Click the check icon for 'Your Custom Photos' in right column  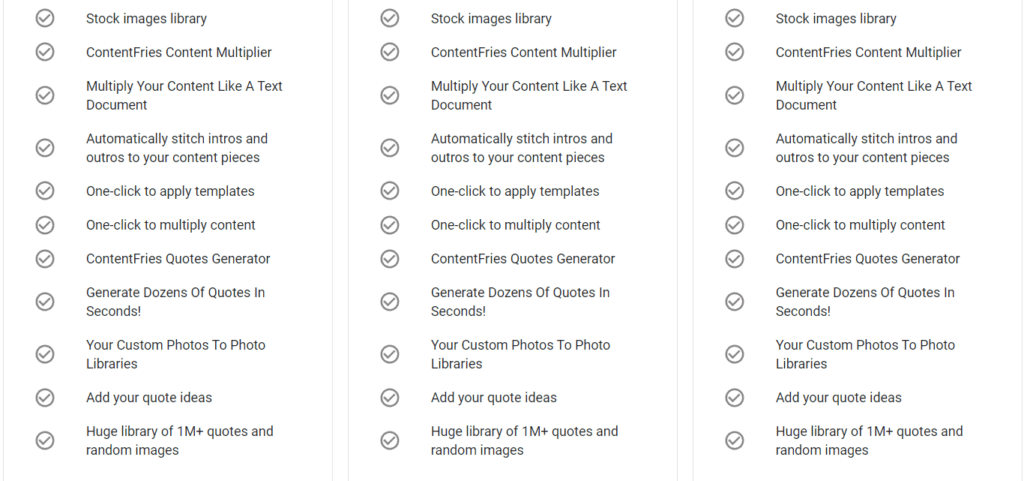(735, 354)
